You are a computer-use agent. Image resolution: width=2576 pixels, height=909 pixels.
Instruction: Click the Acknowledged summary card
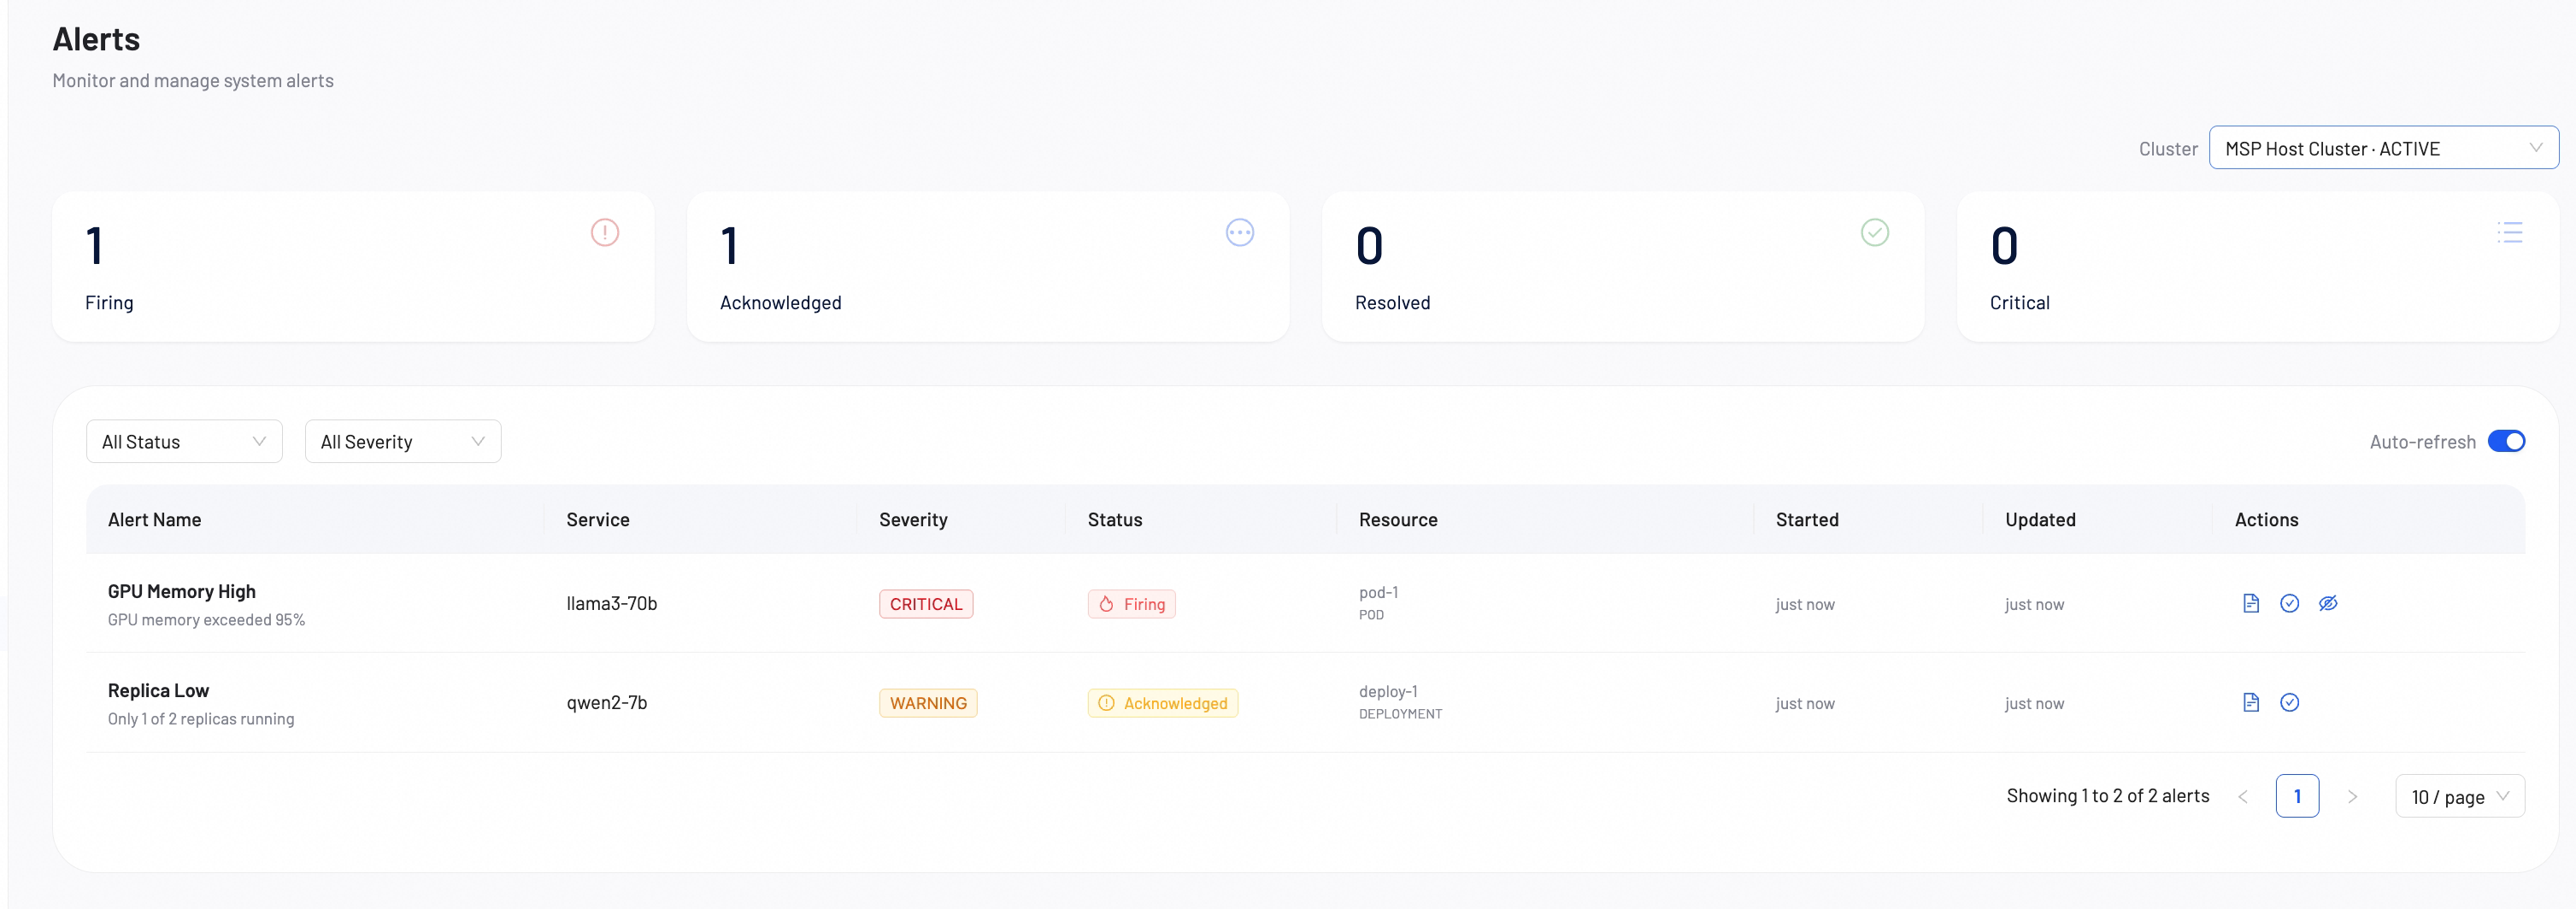tap(988, 267)
